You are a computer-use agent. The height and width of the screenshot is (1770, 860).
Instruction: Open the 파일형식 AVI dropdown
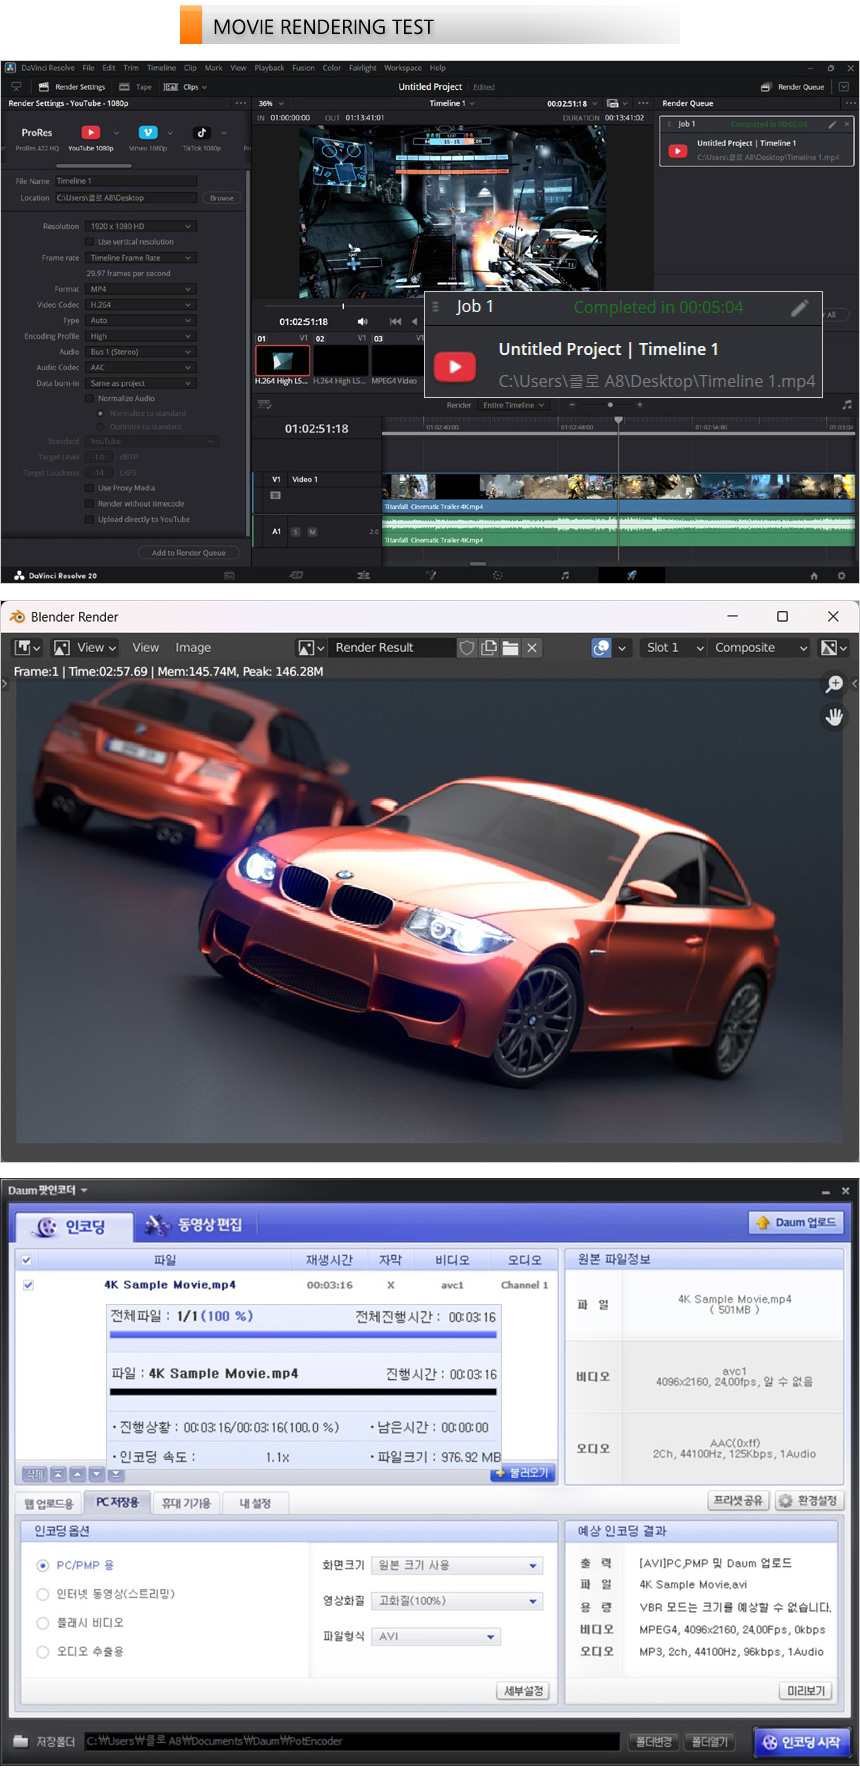click(436, 1637)
